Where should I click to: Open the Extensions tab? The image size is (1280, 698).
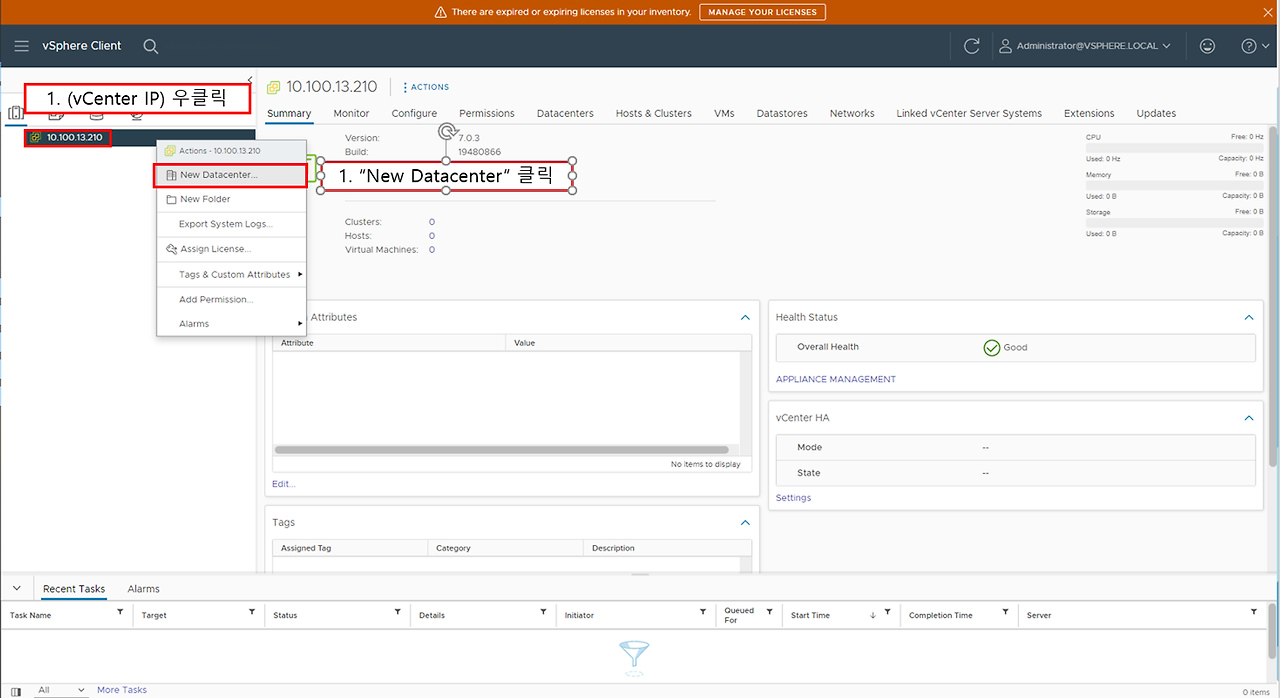tap(1089, 113)
